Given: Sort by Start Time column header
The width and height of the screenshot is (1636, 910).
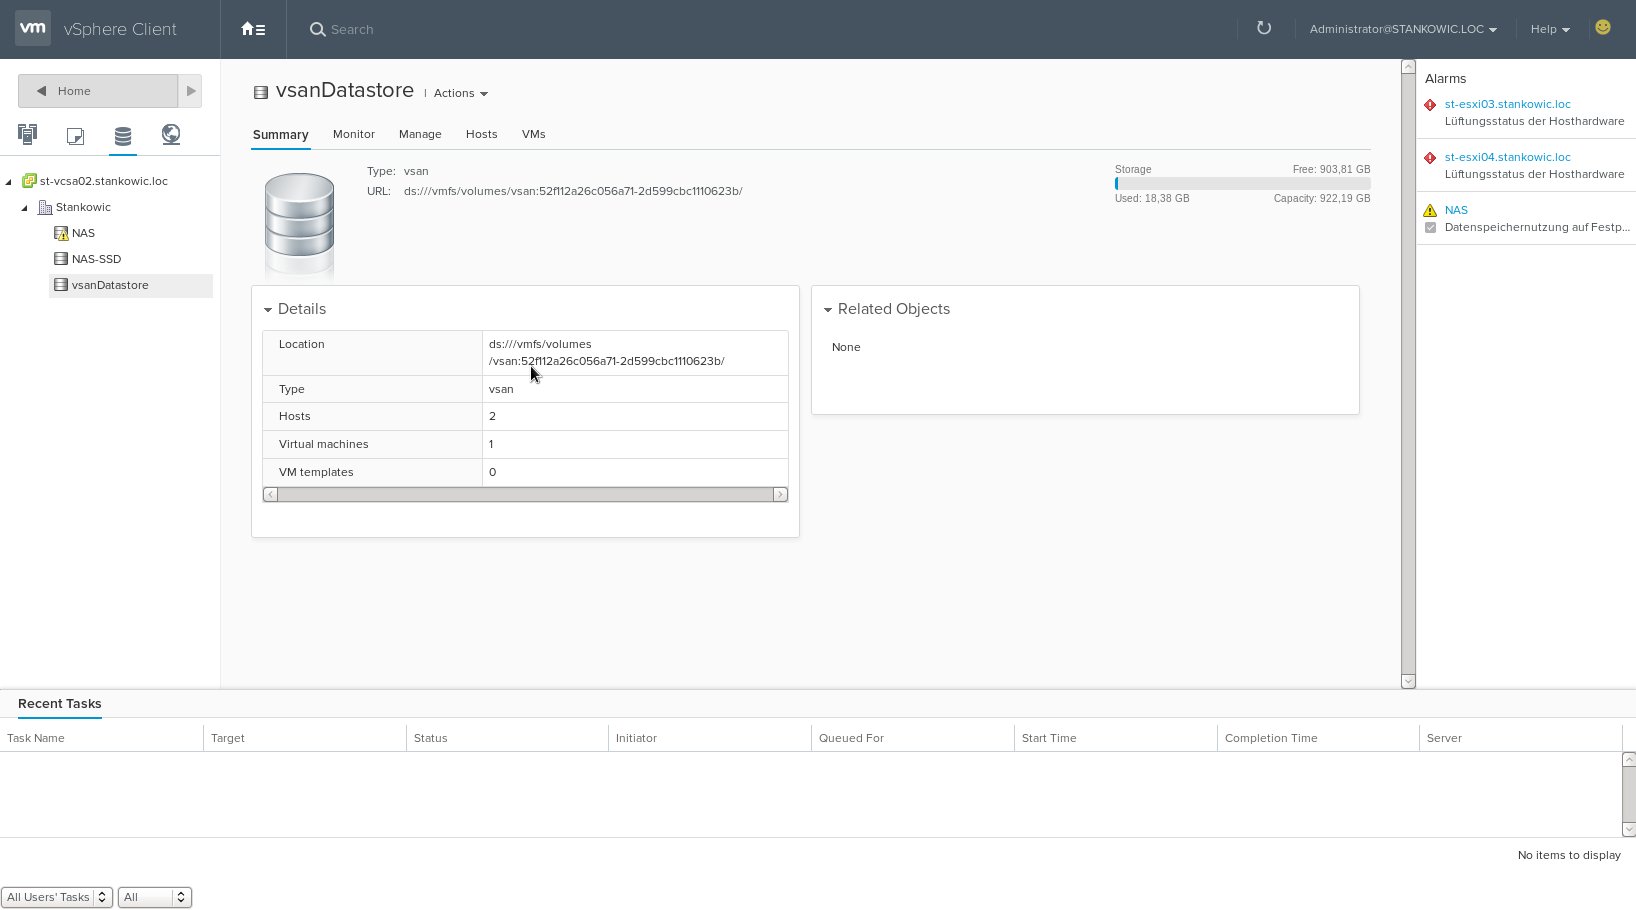Looking at the screenshot, I should [x=1116, y=738].
